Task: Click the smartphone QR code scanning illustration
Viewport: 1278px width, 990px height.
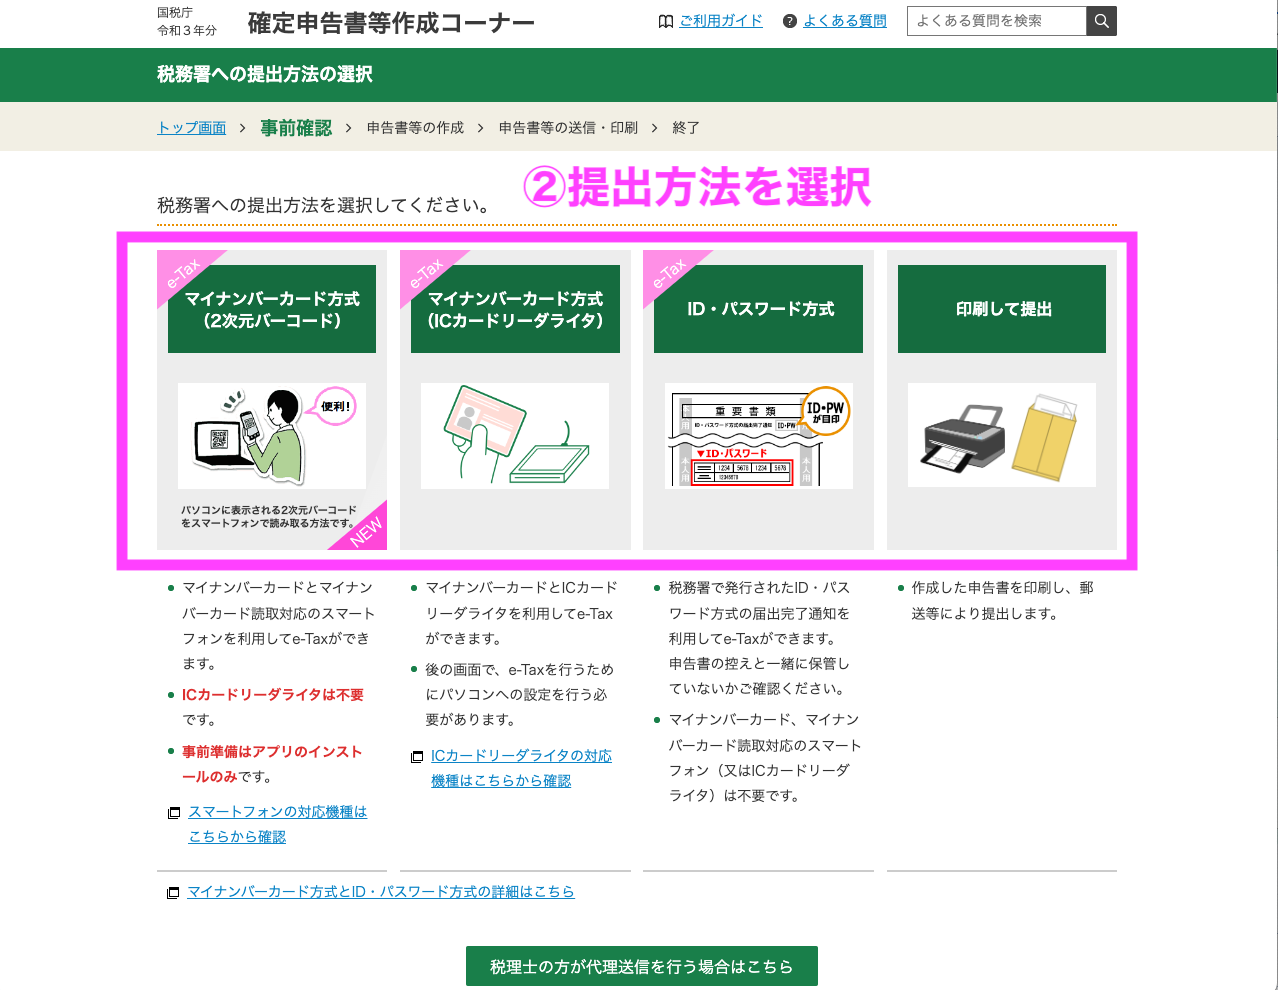Action: [271, 435]
